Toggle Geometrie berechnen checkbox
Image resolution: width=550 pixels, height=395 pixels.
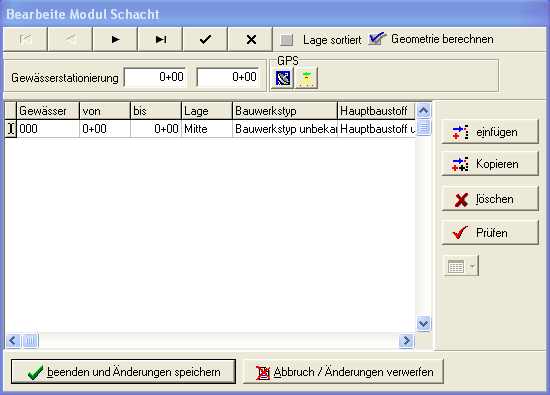pyautogui.click(x=376, y=39)
